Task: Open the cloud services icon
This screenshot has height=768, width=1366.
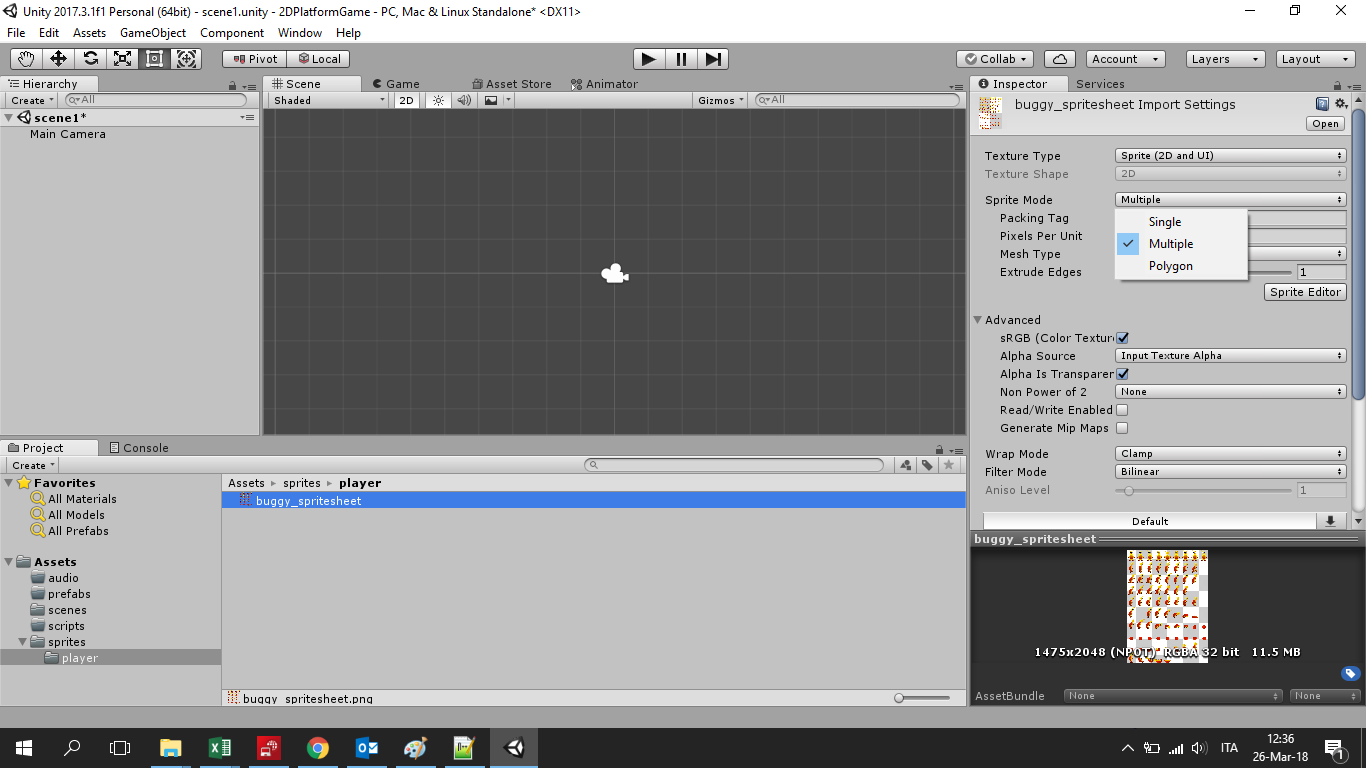Action: pos(1060,59)
